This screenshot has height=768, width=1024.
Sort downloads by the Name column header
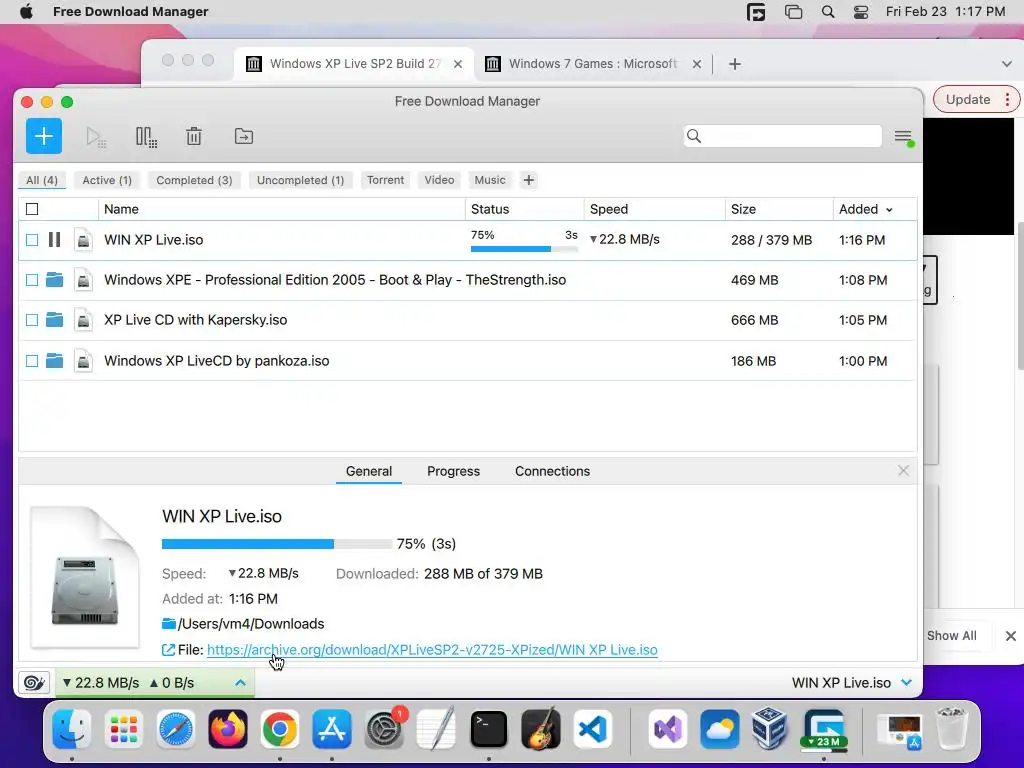(121, 209)
